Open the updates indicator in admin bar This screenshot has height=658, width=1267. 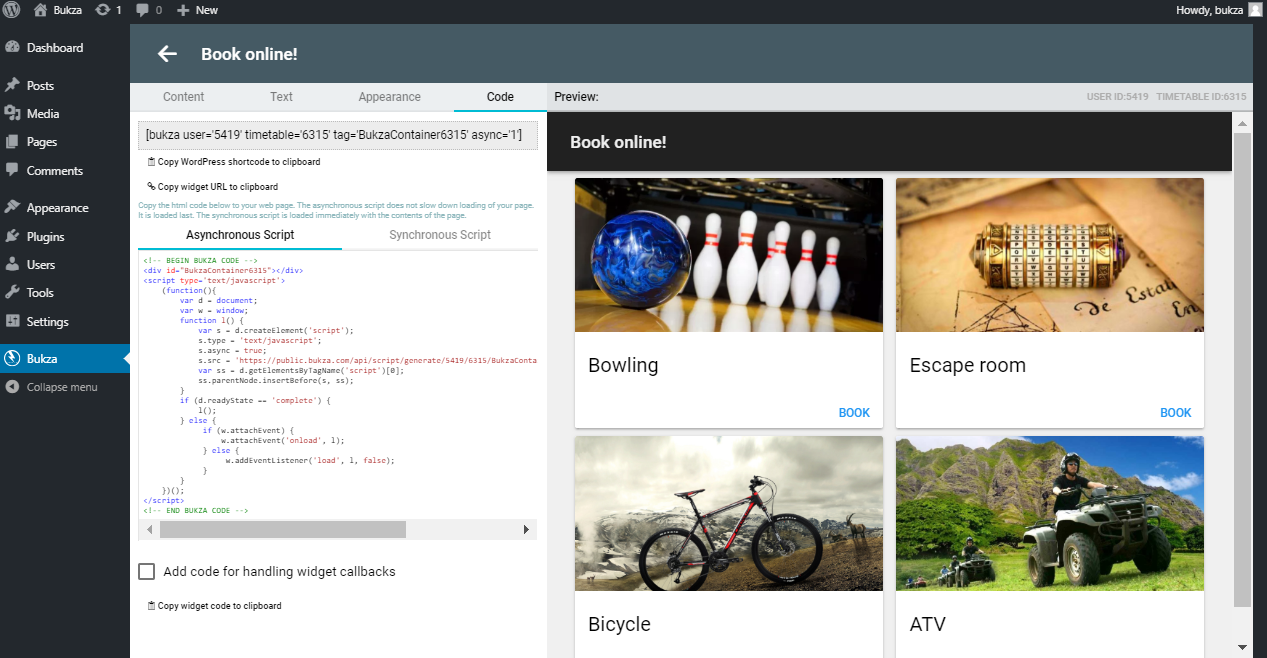(108, 10)
